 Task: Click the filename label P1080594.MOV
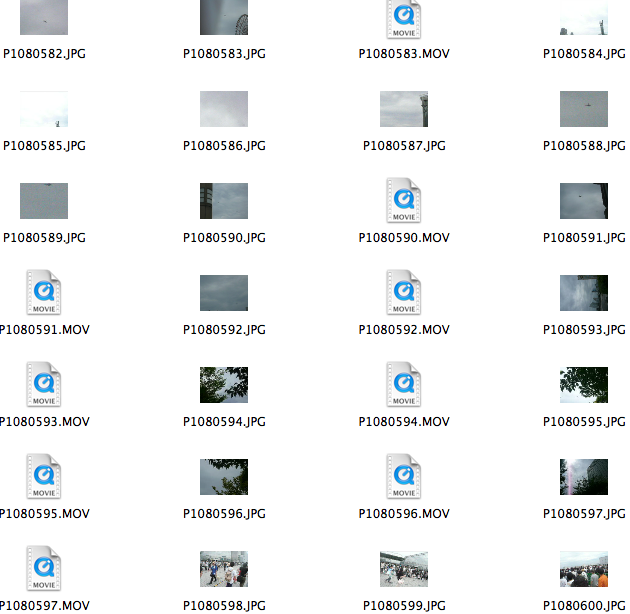(x=404, y=422)
